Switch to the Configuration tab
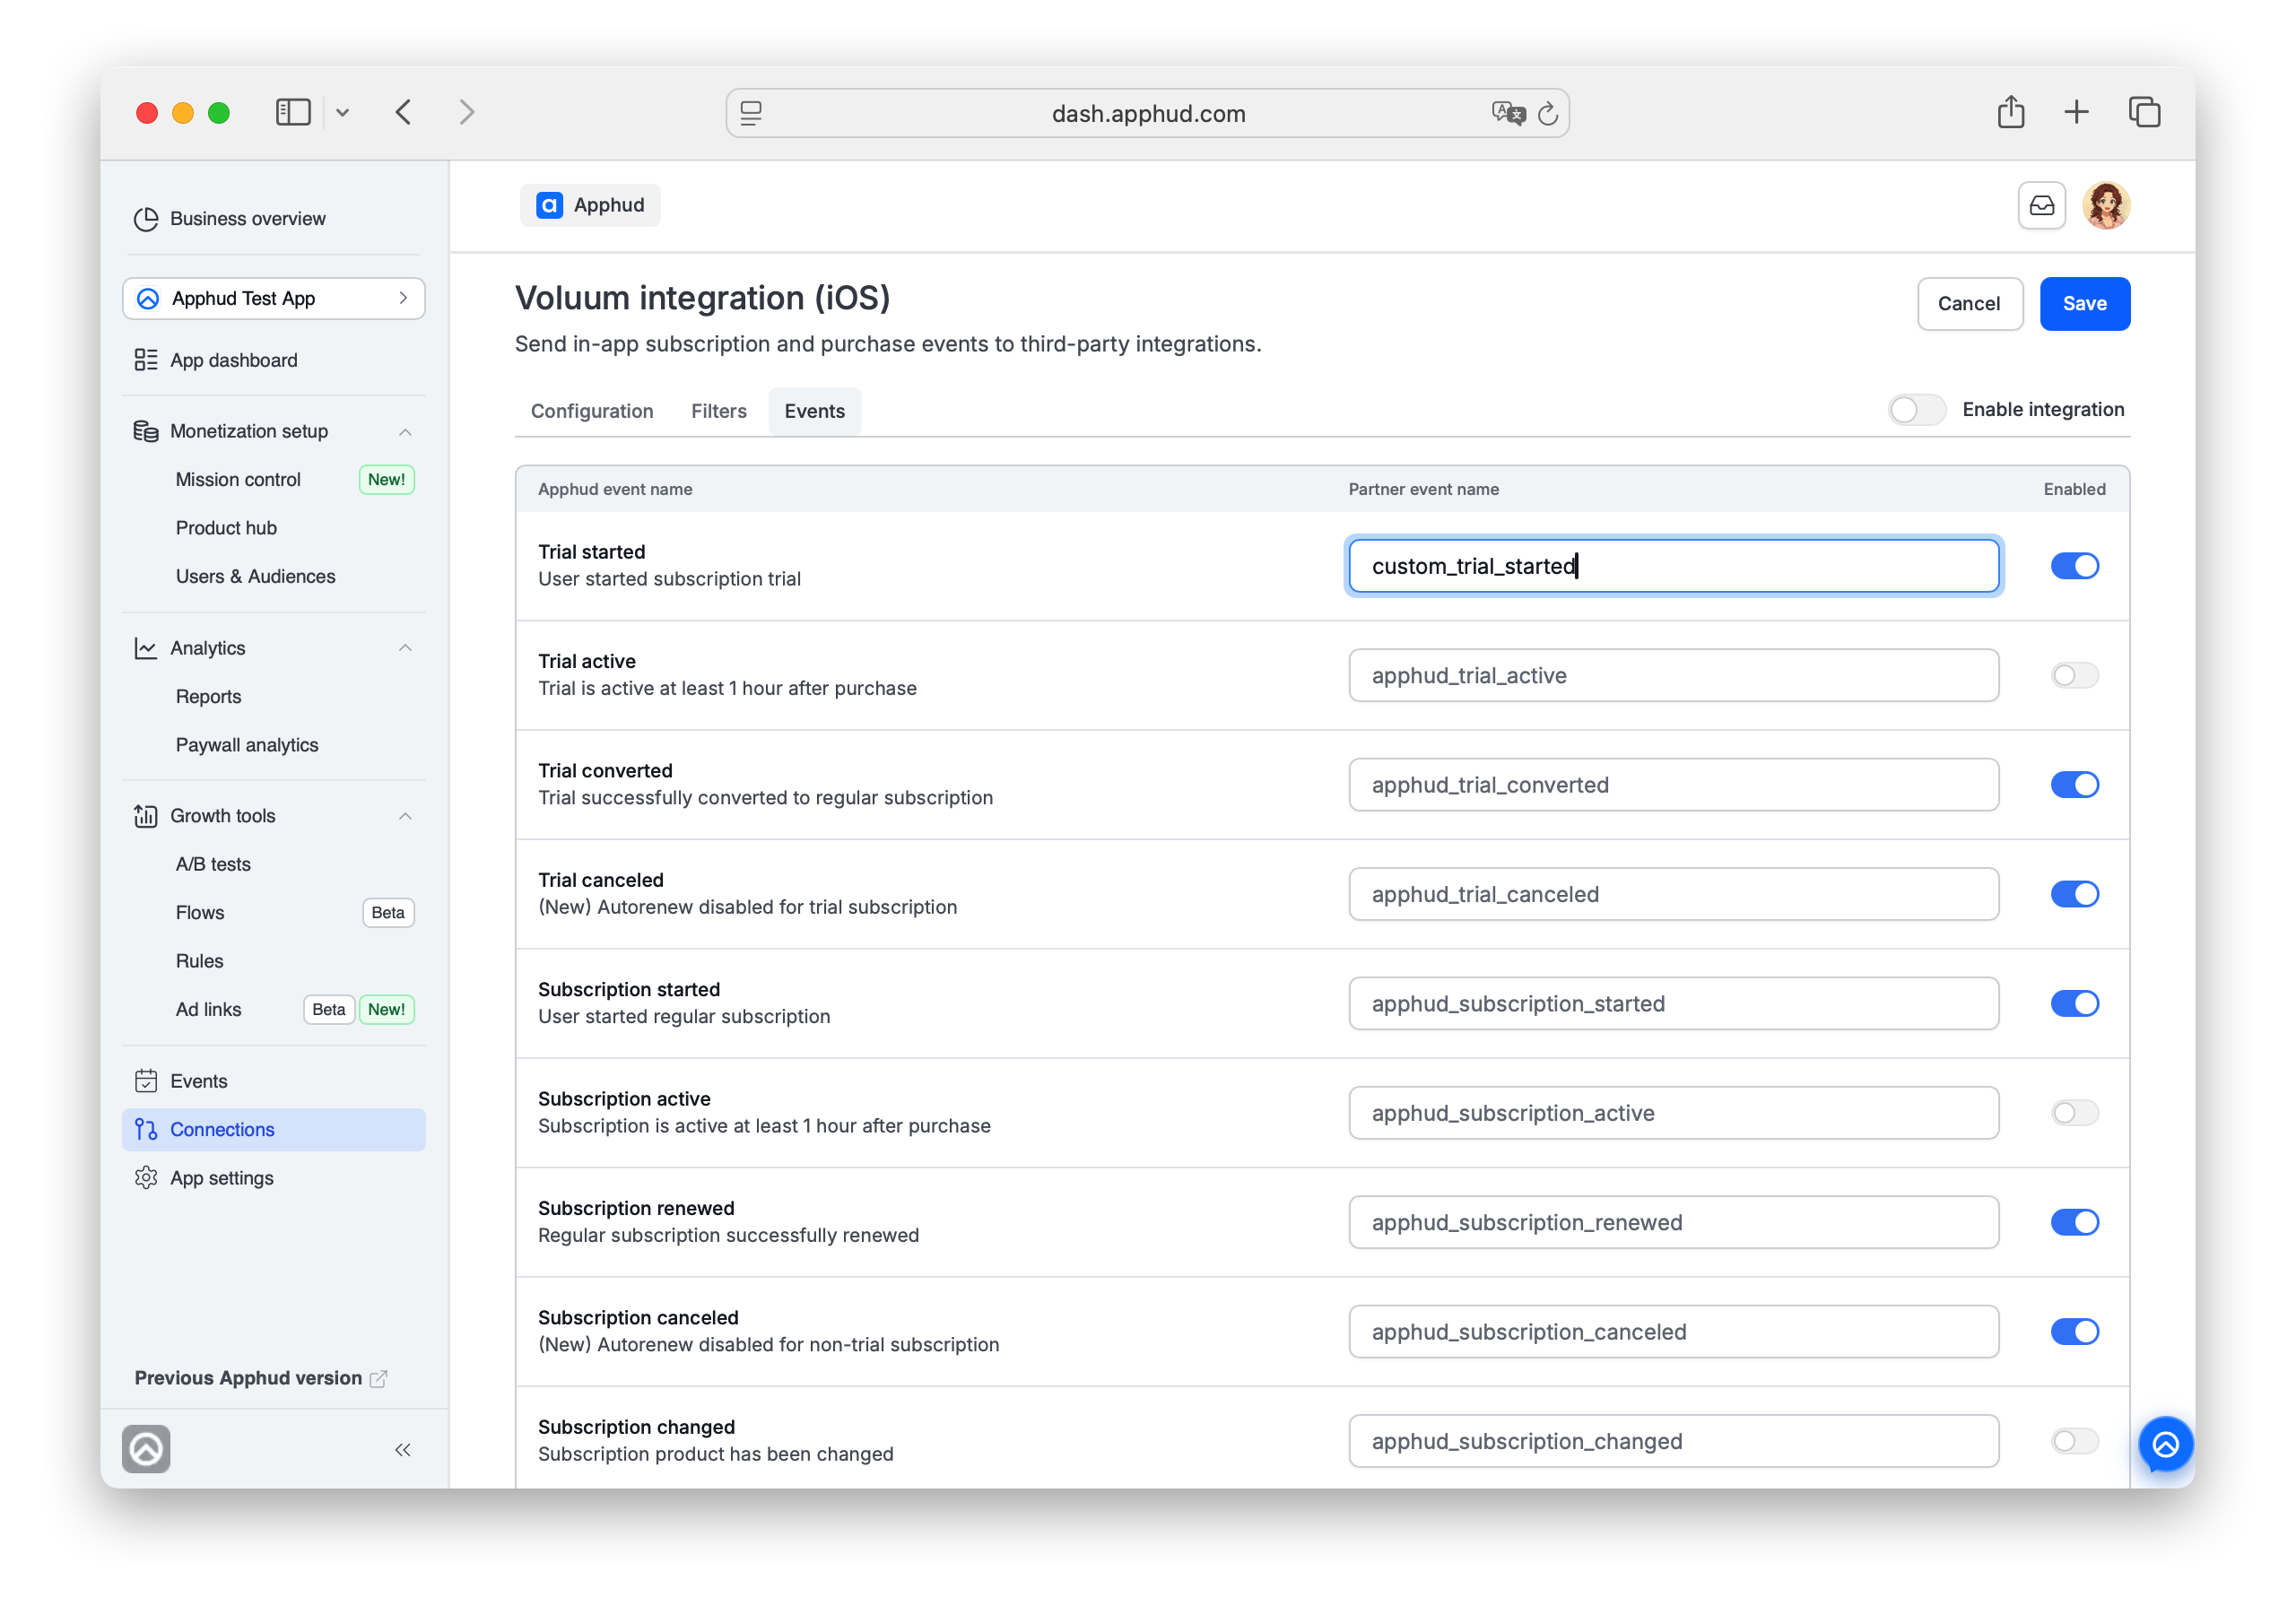The image size is (2296, 1623). point(592,411)
